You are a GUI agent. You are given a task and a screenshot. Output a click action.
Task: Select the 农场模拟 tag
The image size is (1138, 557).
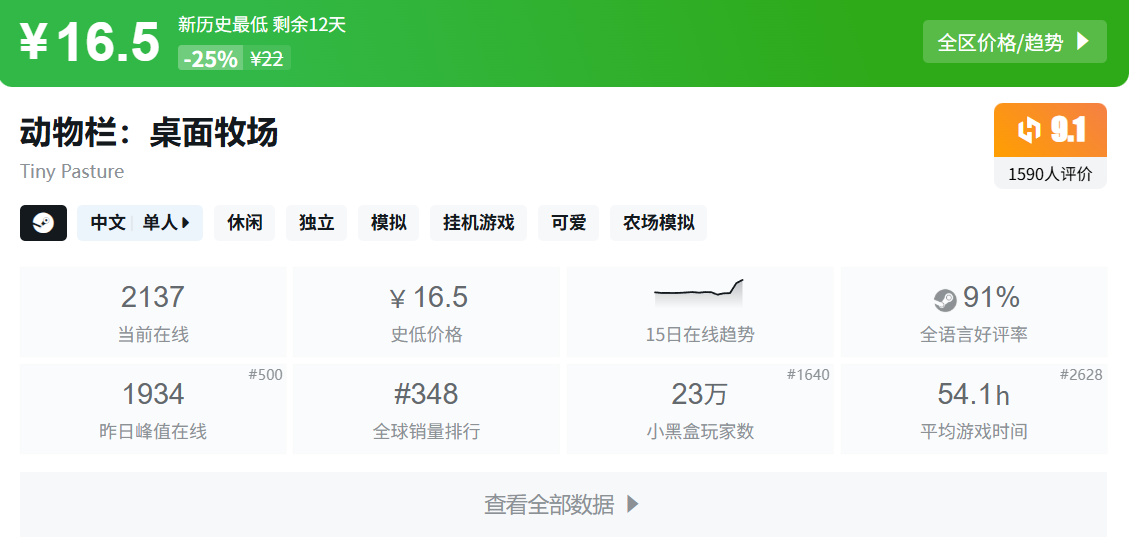[x=658, y=223]
